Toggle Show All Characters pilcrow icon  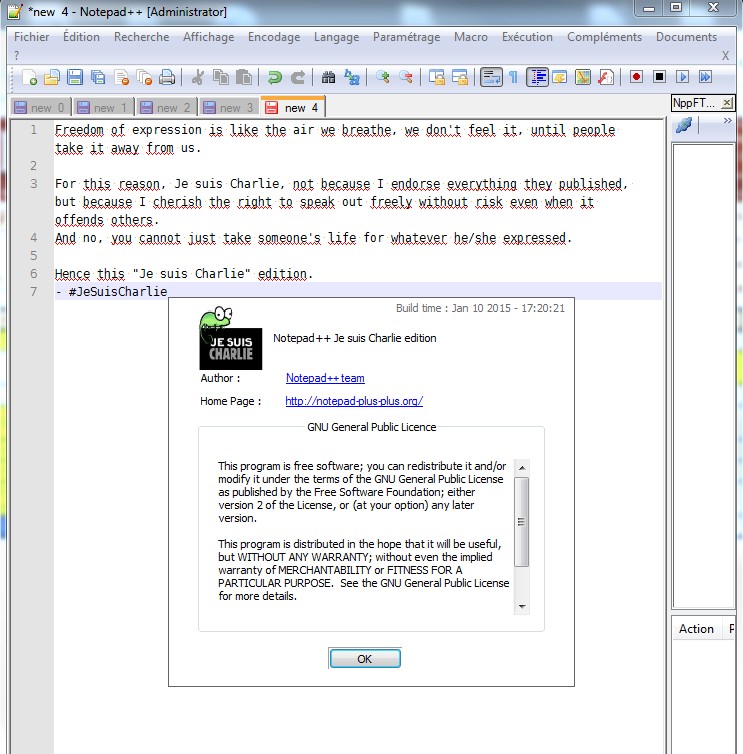514,77
